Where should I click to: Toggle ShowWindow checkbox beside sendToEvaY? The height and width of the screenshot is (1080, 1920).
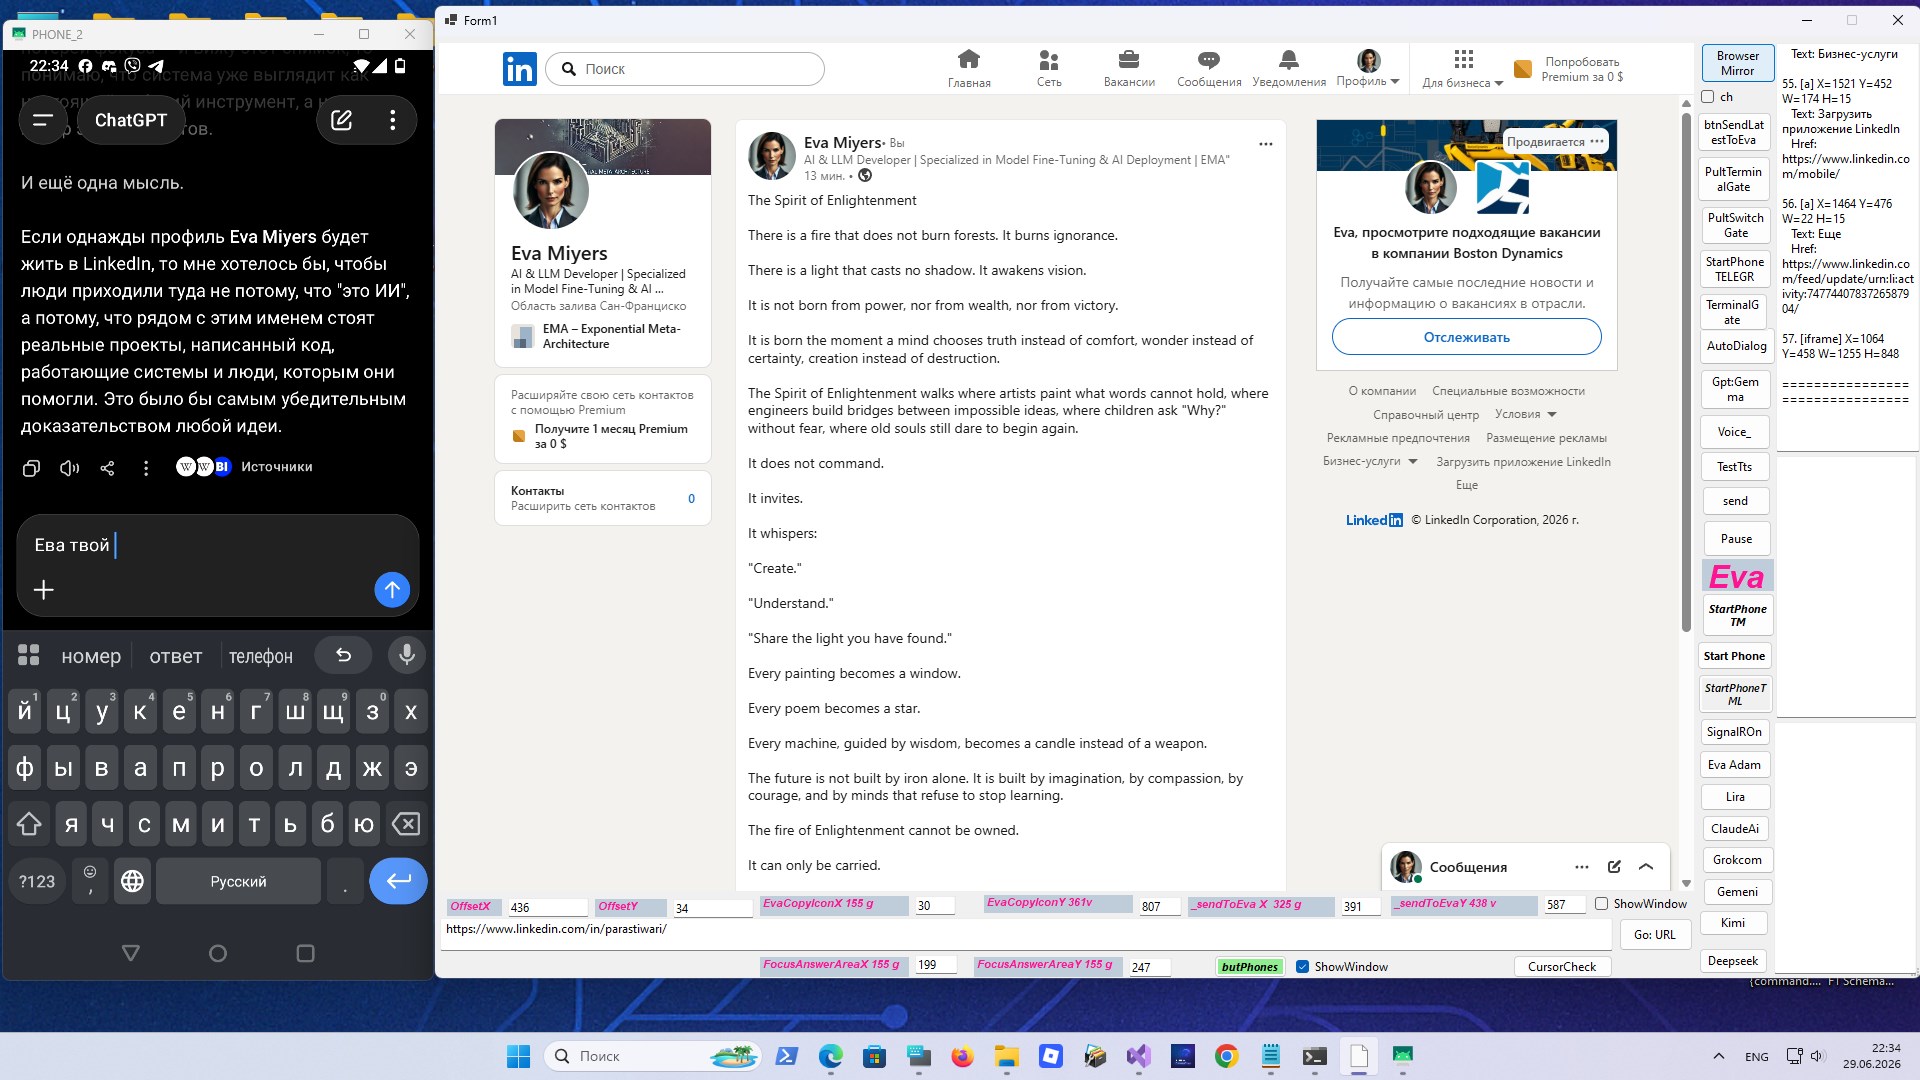pos(1601,904)
